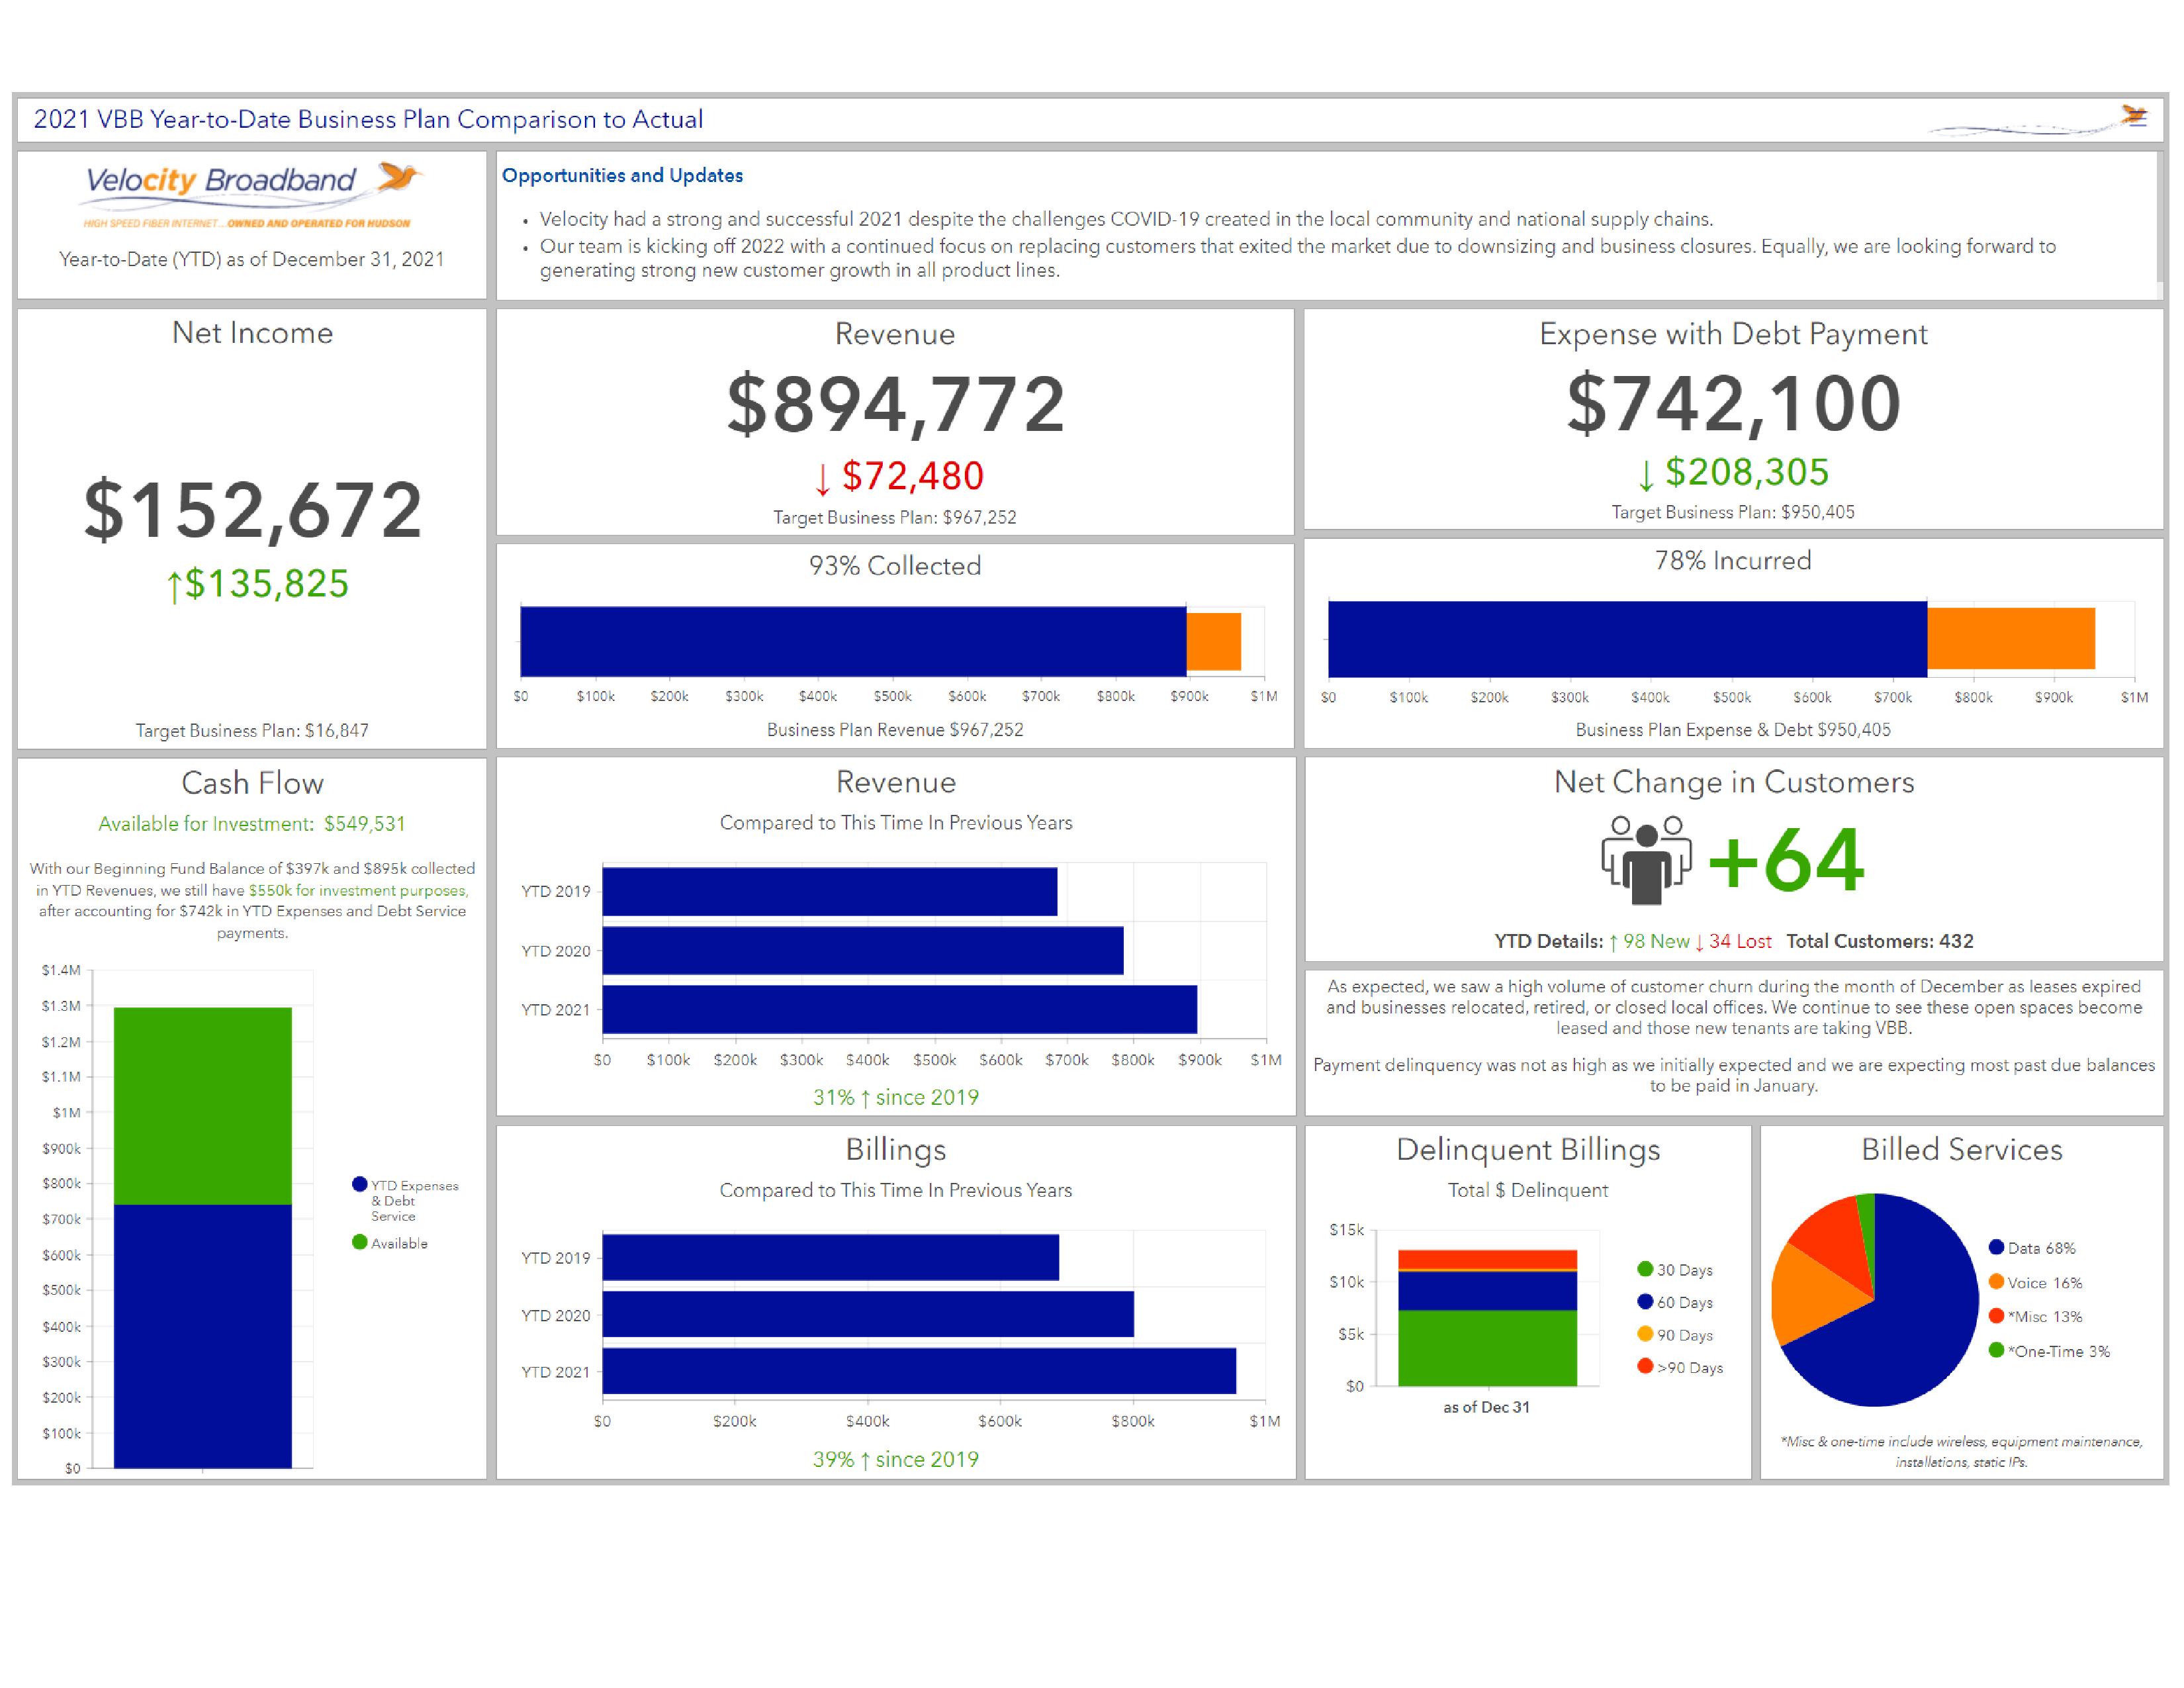This screenshot has width=2184, height=1688.
Task: Click the YTD 2021 bar in Revenue chart
Action: (899, 1009)
